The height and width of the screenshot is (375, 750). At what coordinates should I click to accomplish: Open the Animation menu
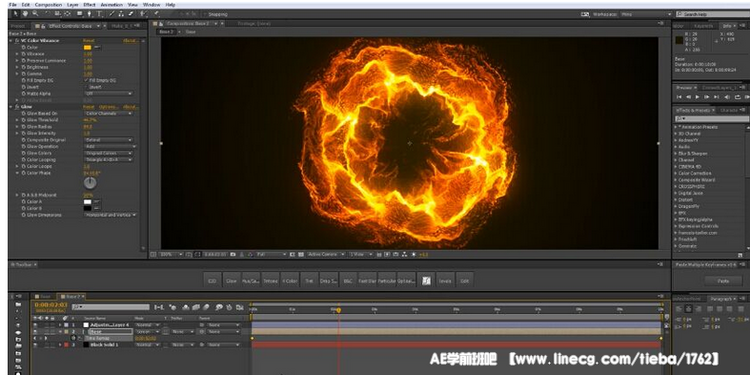pyautogui.click(x=111, y=4)
